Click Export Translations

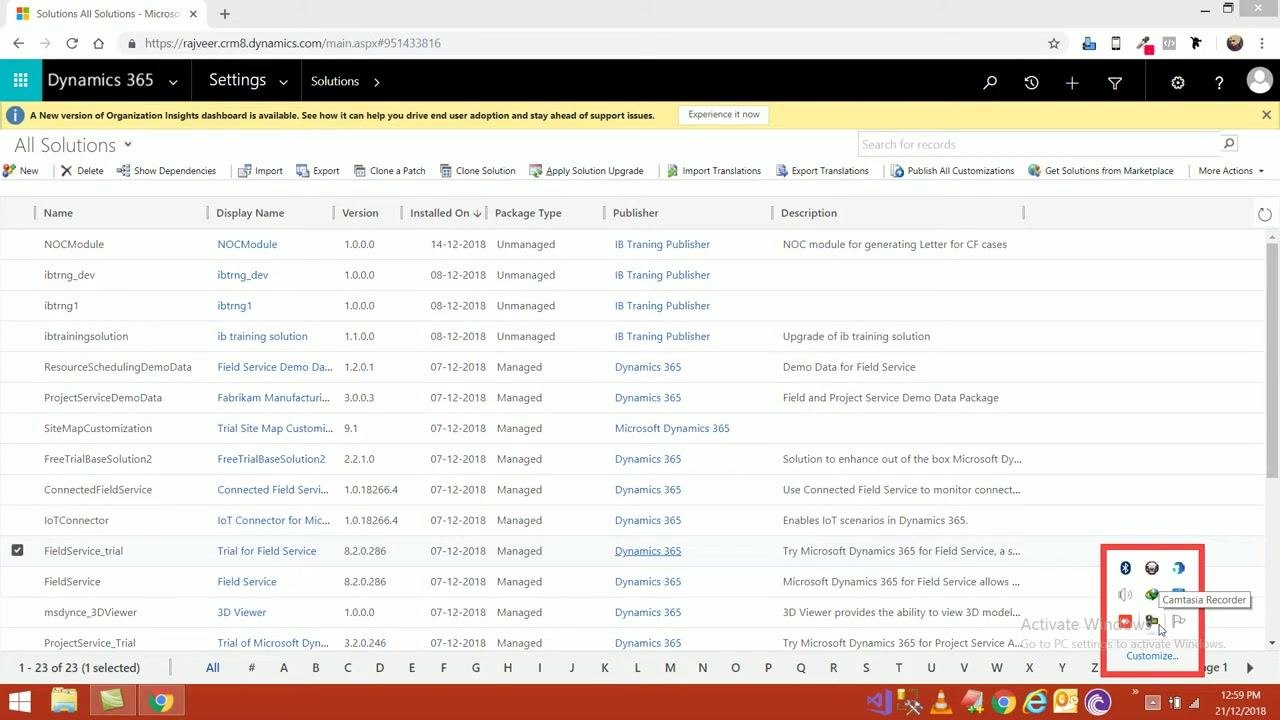(x=822, y=171)
